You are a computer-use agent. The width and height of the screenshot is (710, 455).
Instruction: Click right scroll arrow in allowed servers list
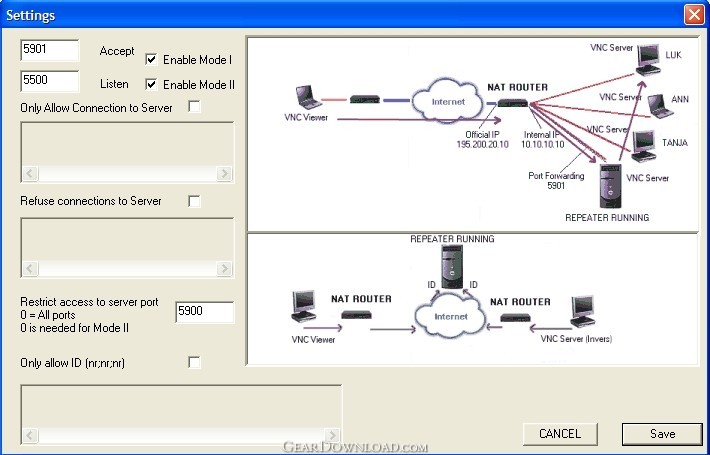(x=224, y=173)
